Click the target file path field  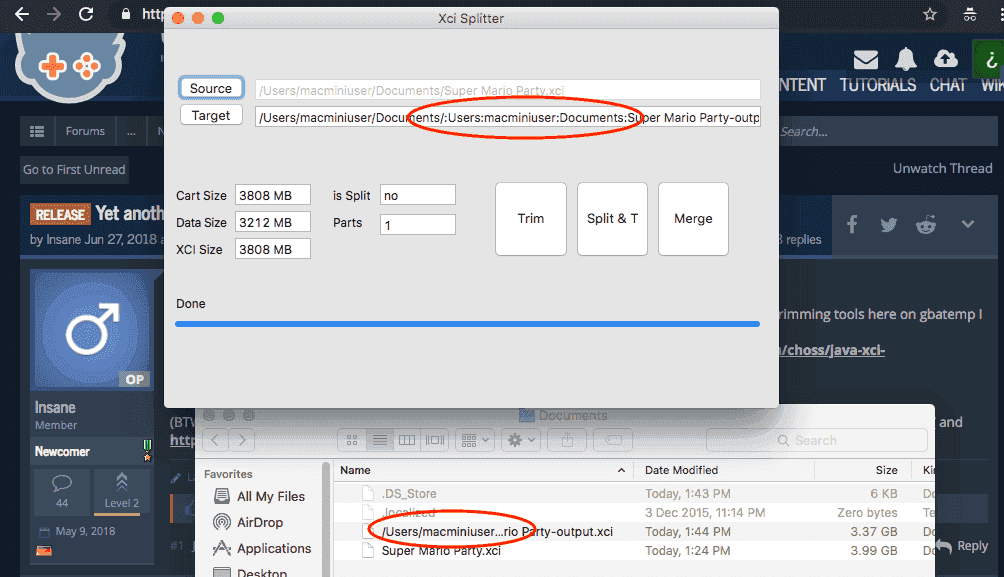[508, 117]
